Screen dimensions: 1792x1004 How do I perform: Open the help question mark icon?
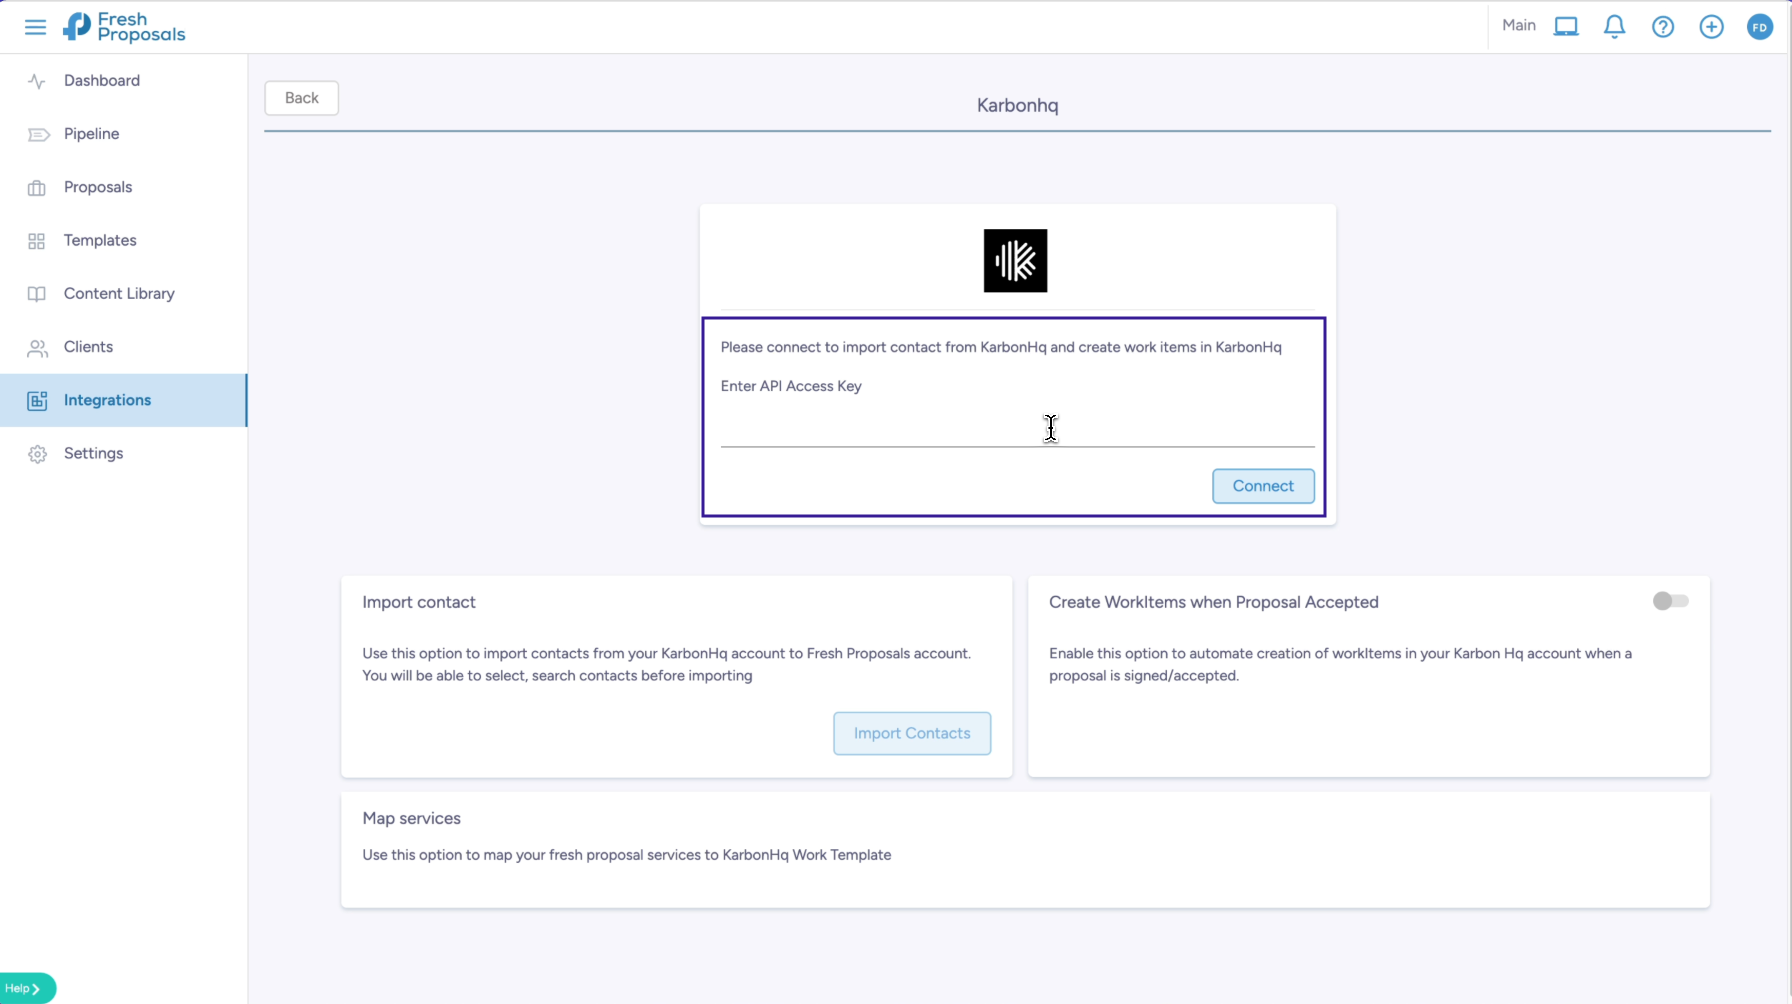tap(1663, 27)
